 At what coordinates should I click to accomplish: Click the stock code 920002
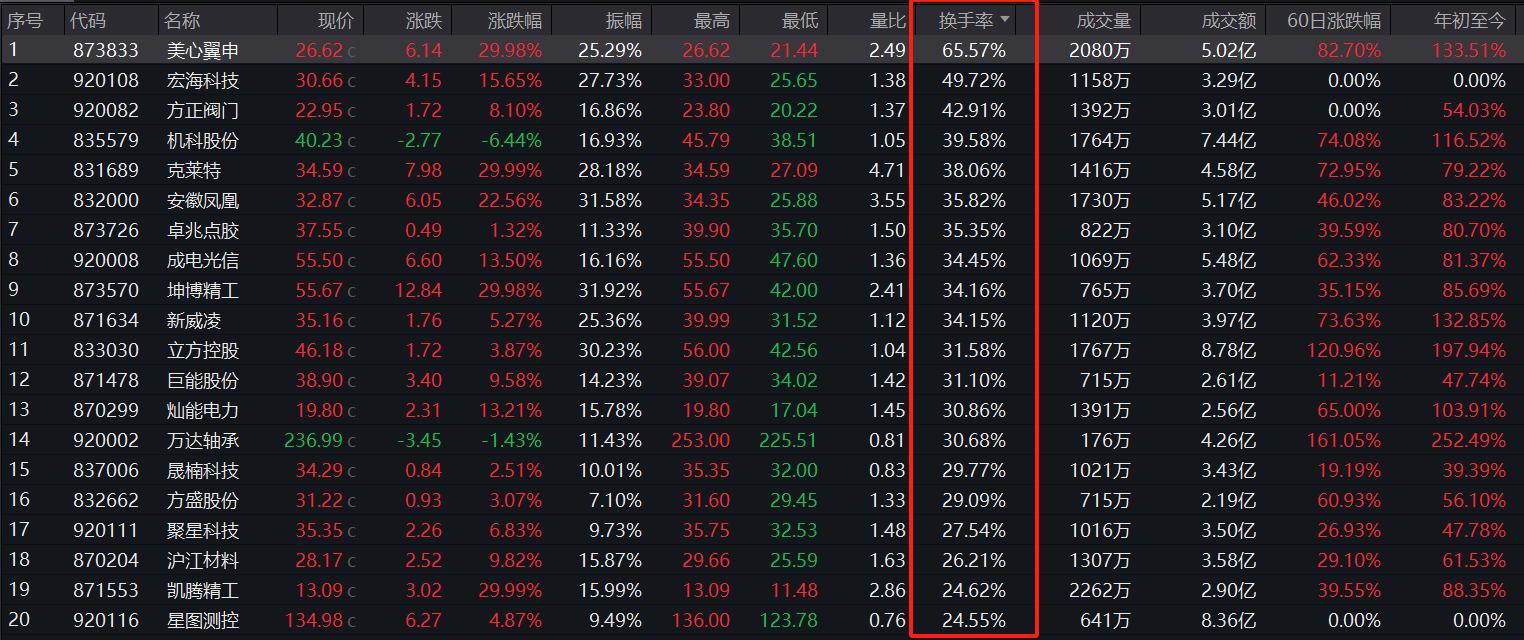click(x=106, y=440)
